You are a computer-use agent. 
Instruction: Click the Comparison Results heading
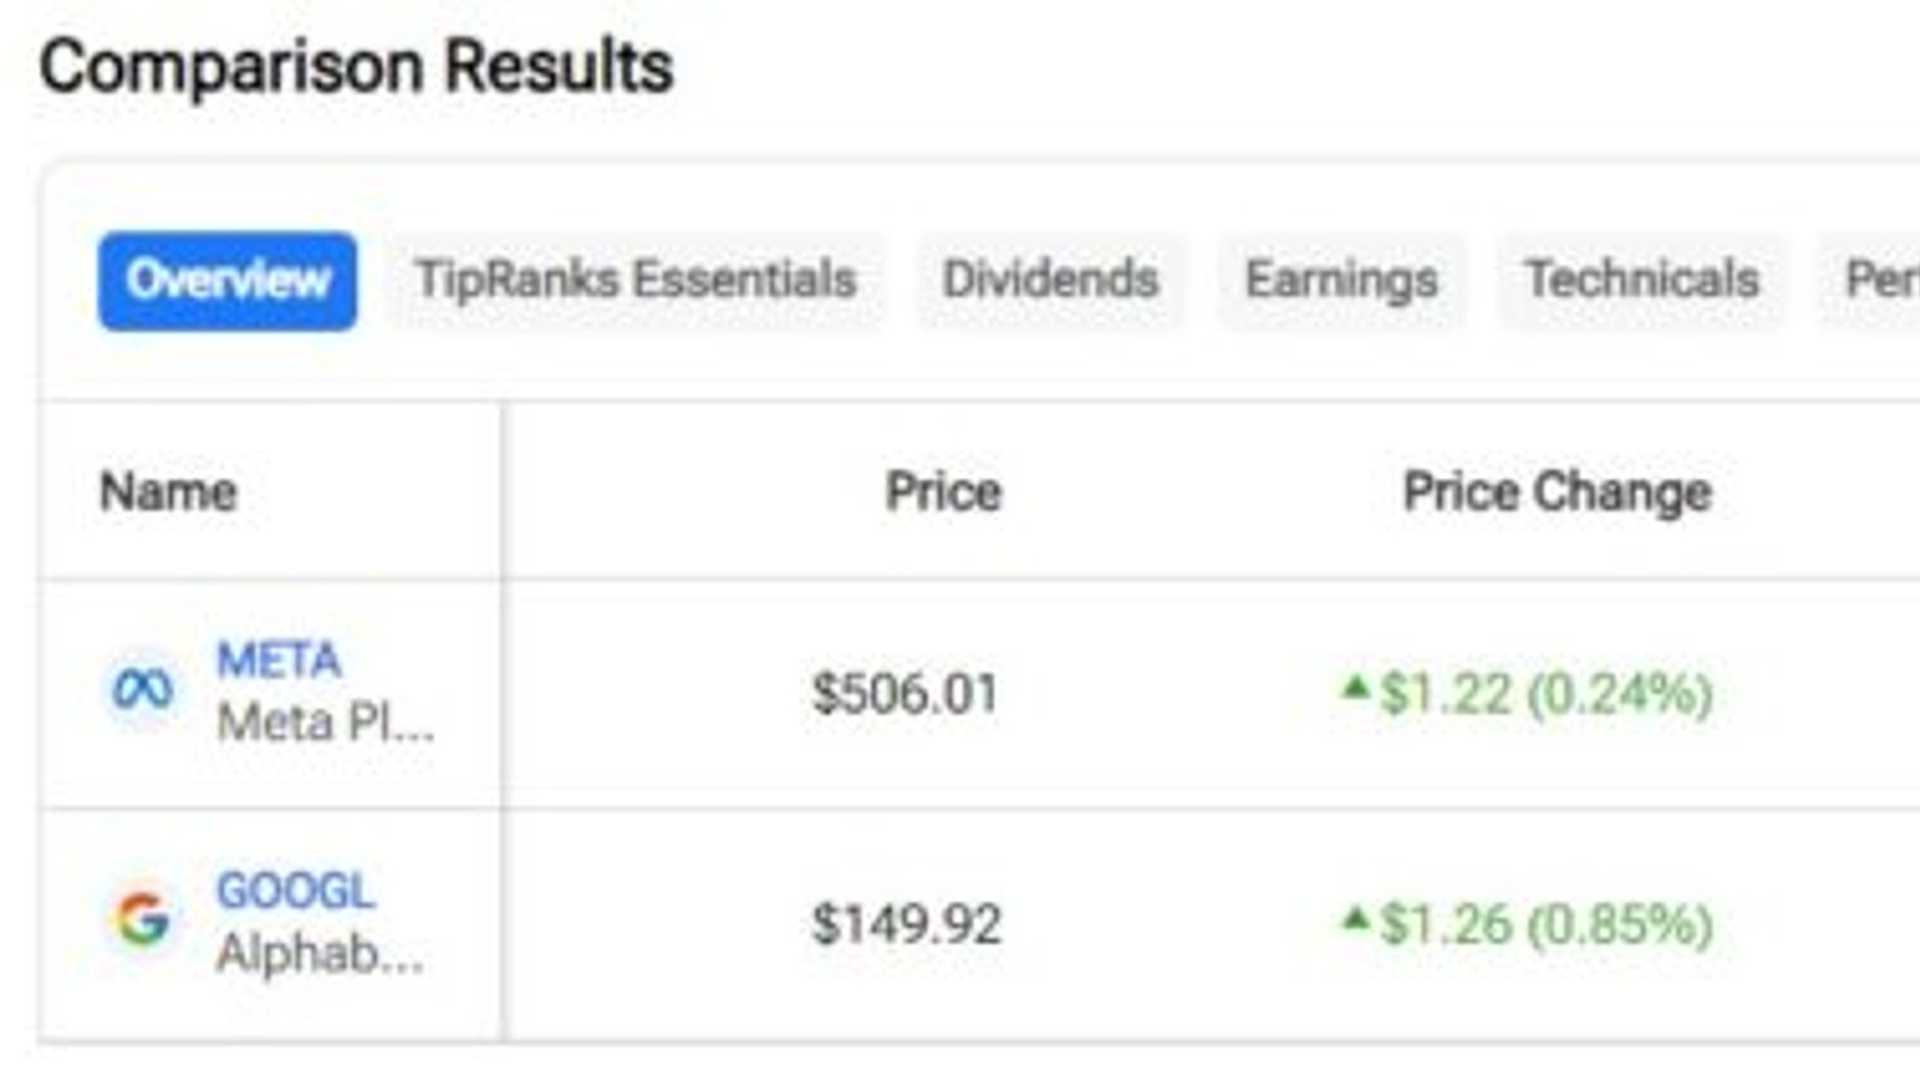(357, 65)
